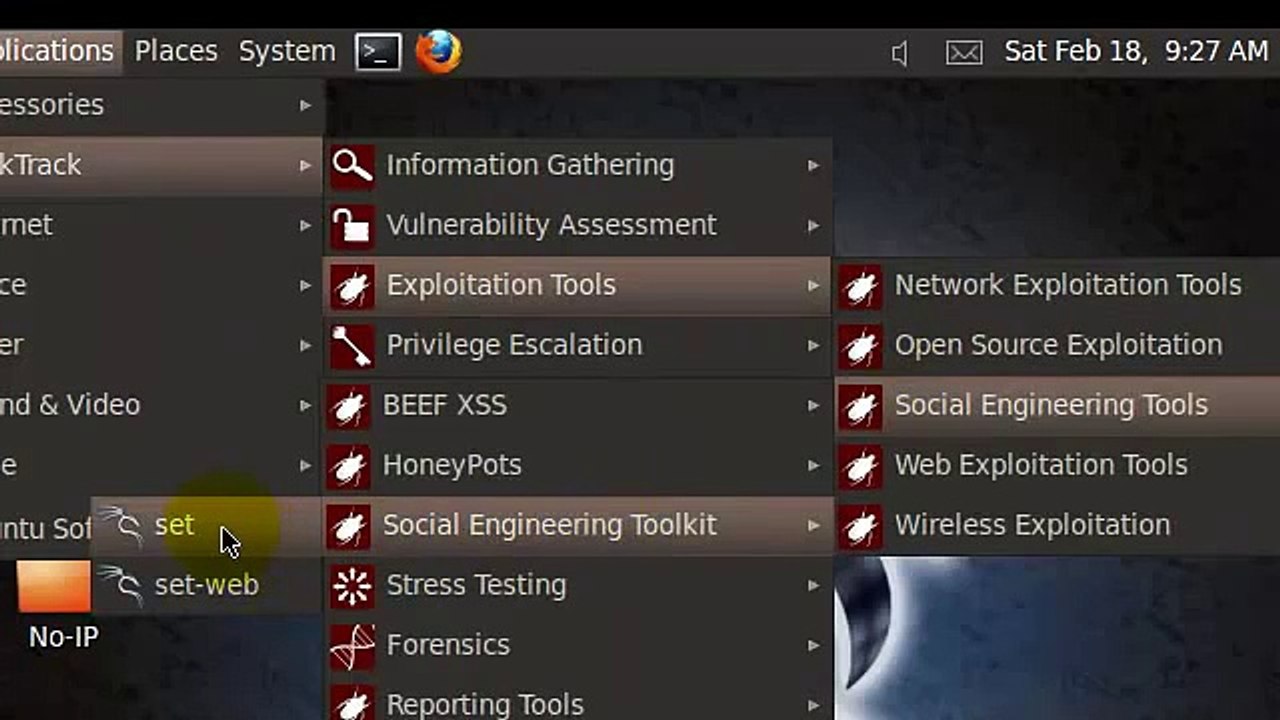The image size is (1280, 720).
Task: Click the volume speaker icon
Action: (x=900, y=53)
